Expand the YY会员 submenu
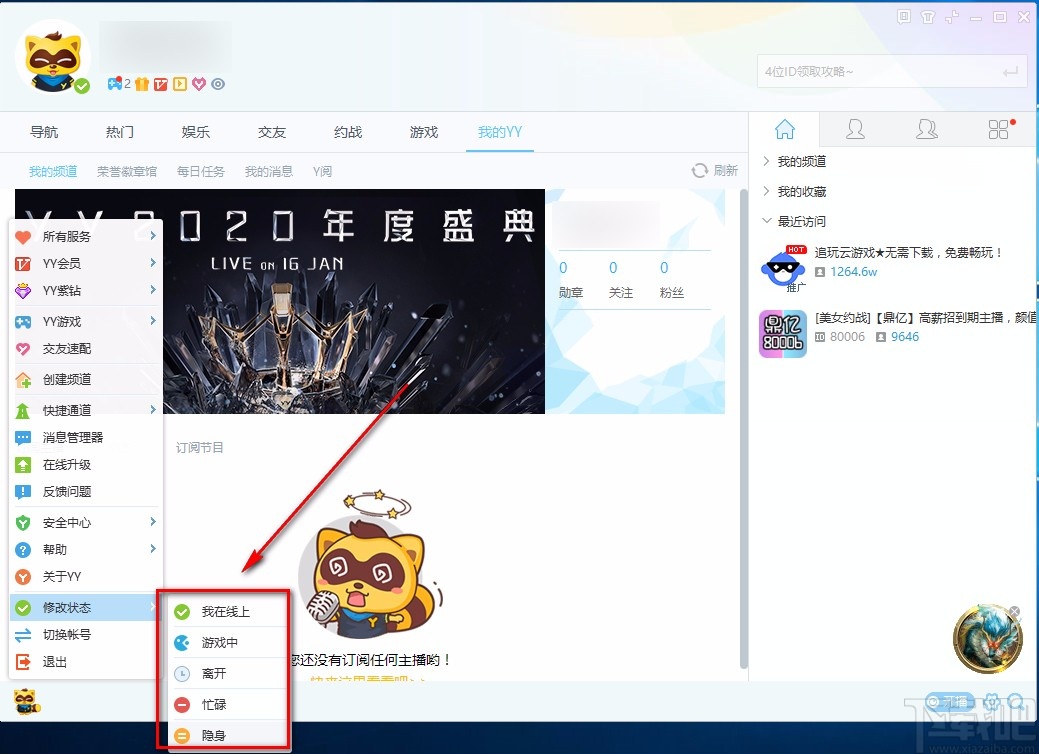Viewport: 1039px width, 754px height. click(x=86, y=264)
